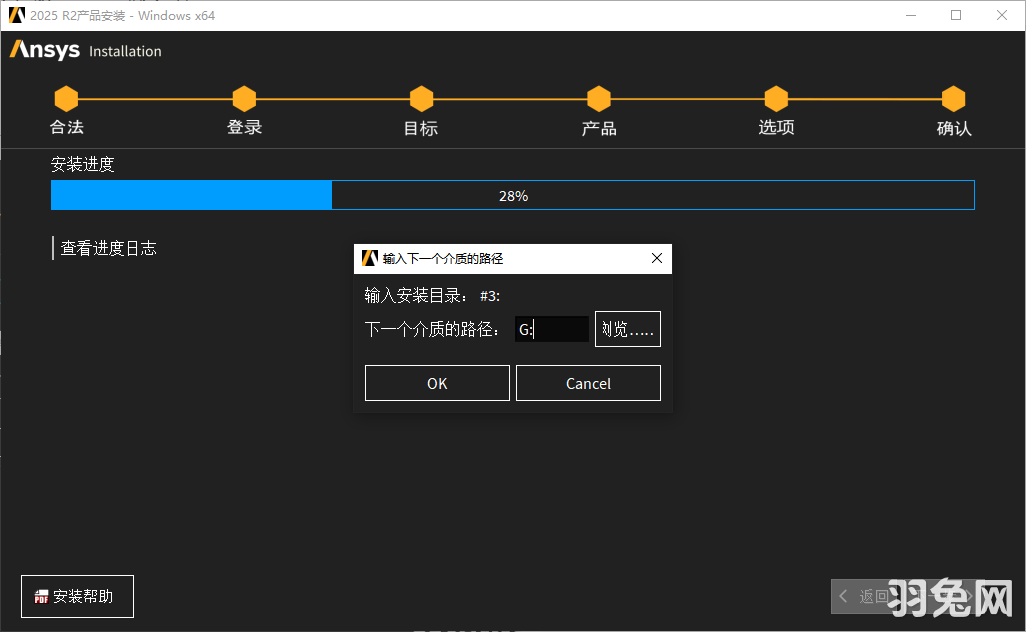Cancel the media path dialog
The height and width of the screenshot is (632, 1026).
tap(588, 382)
